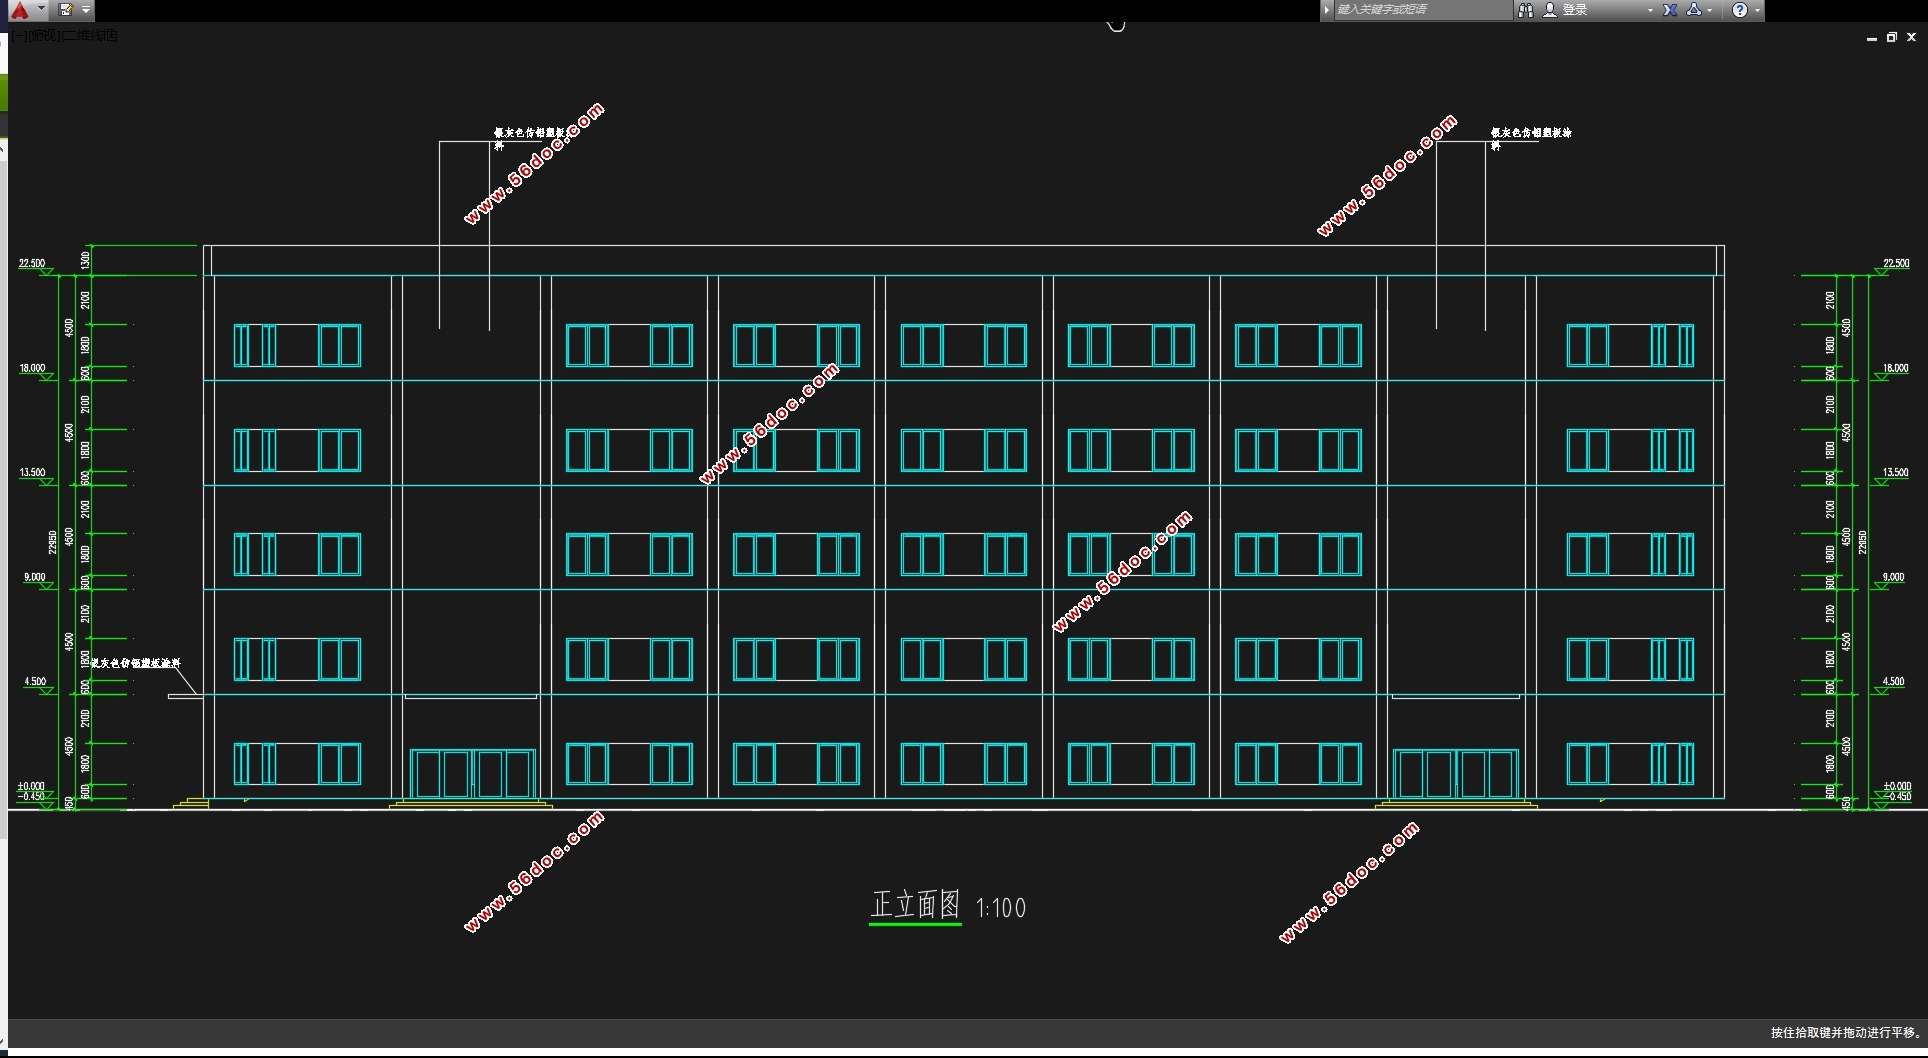Expand the Help dropdown arrow
Viewport: 1928px width, 1058px height.
click(1757, 10)
